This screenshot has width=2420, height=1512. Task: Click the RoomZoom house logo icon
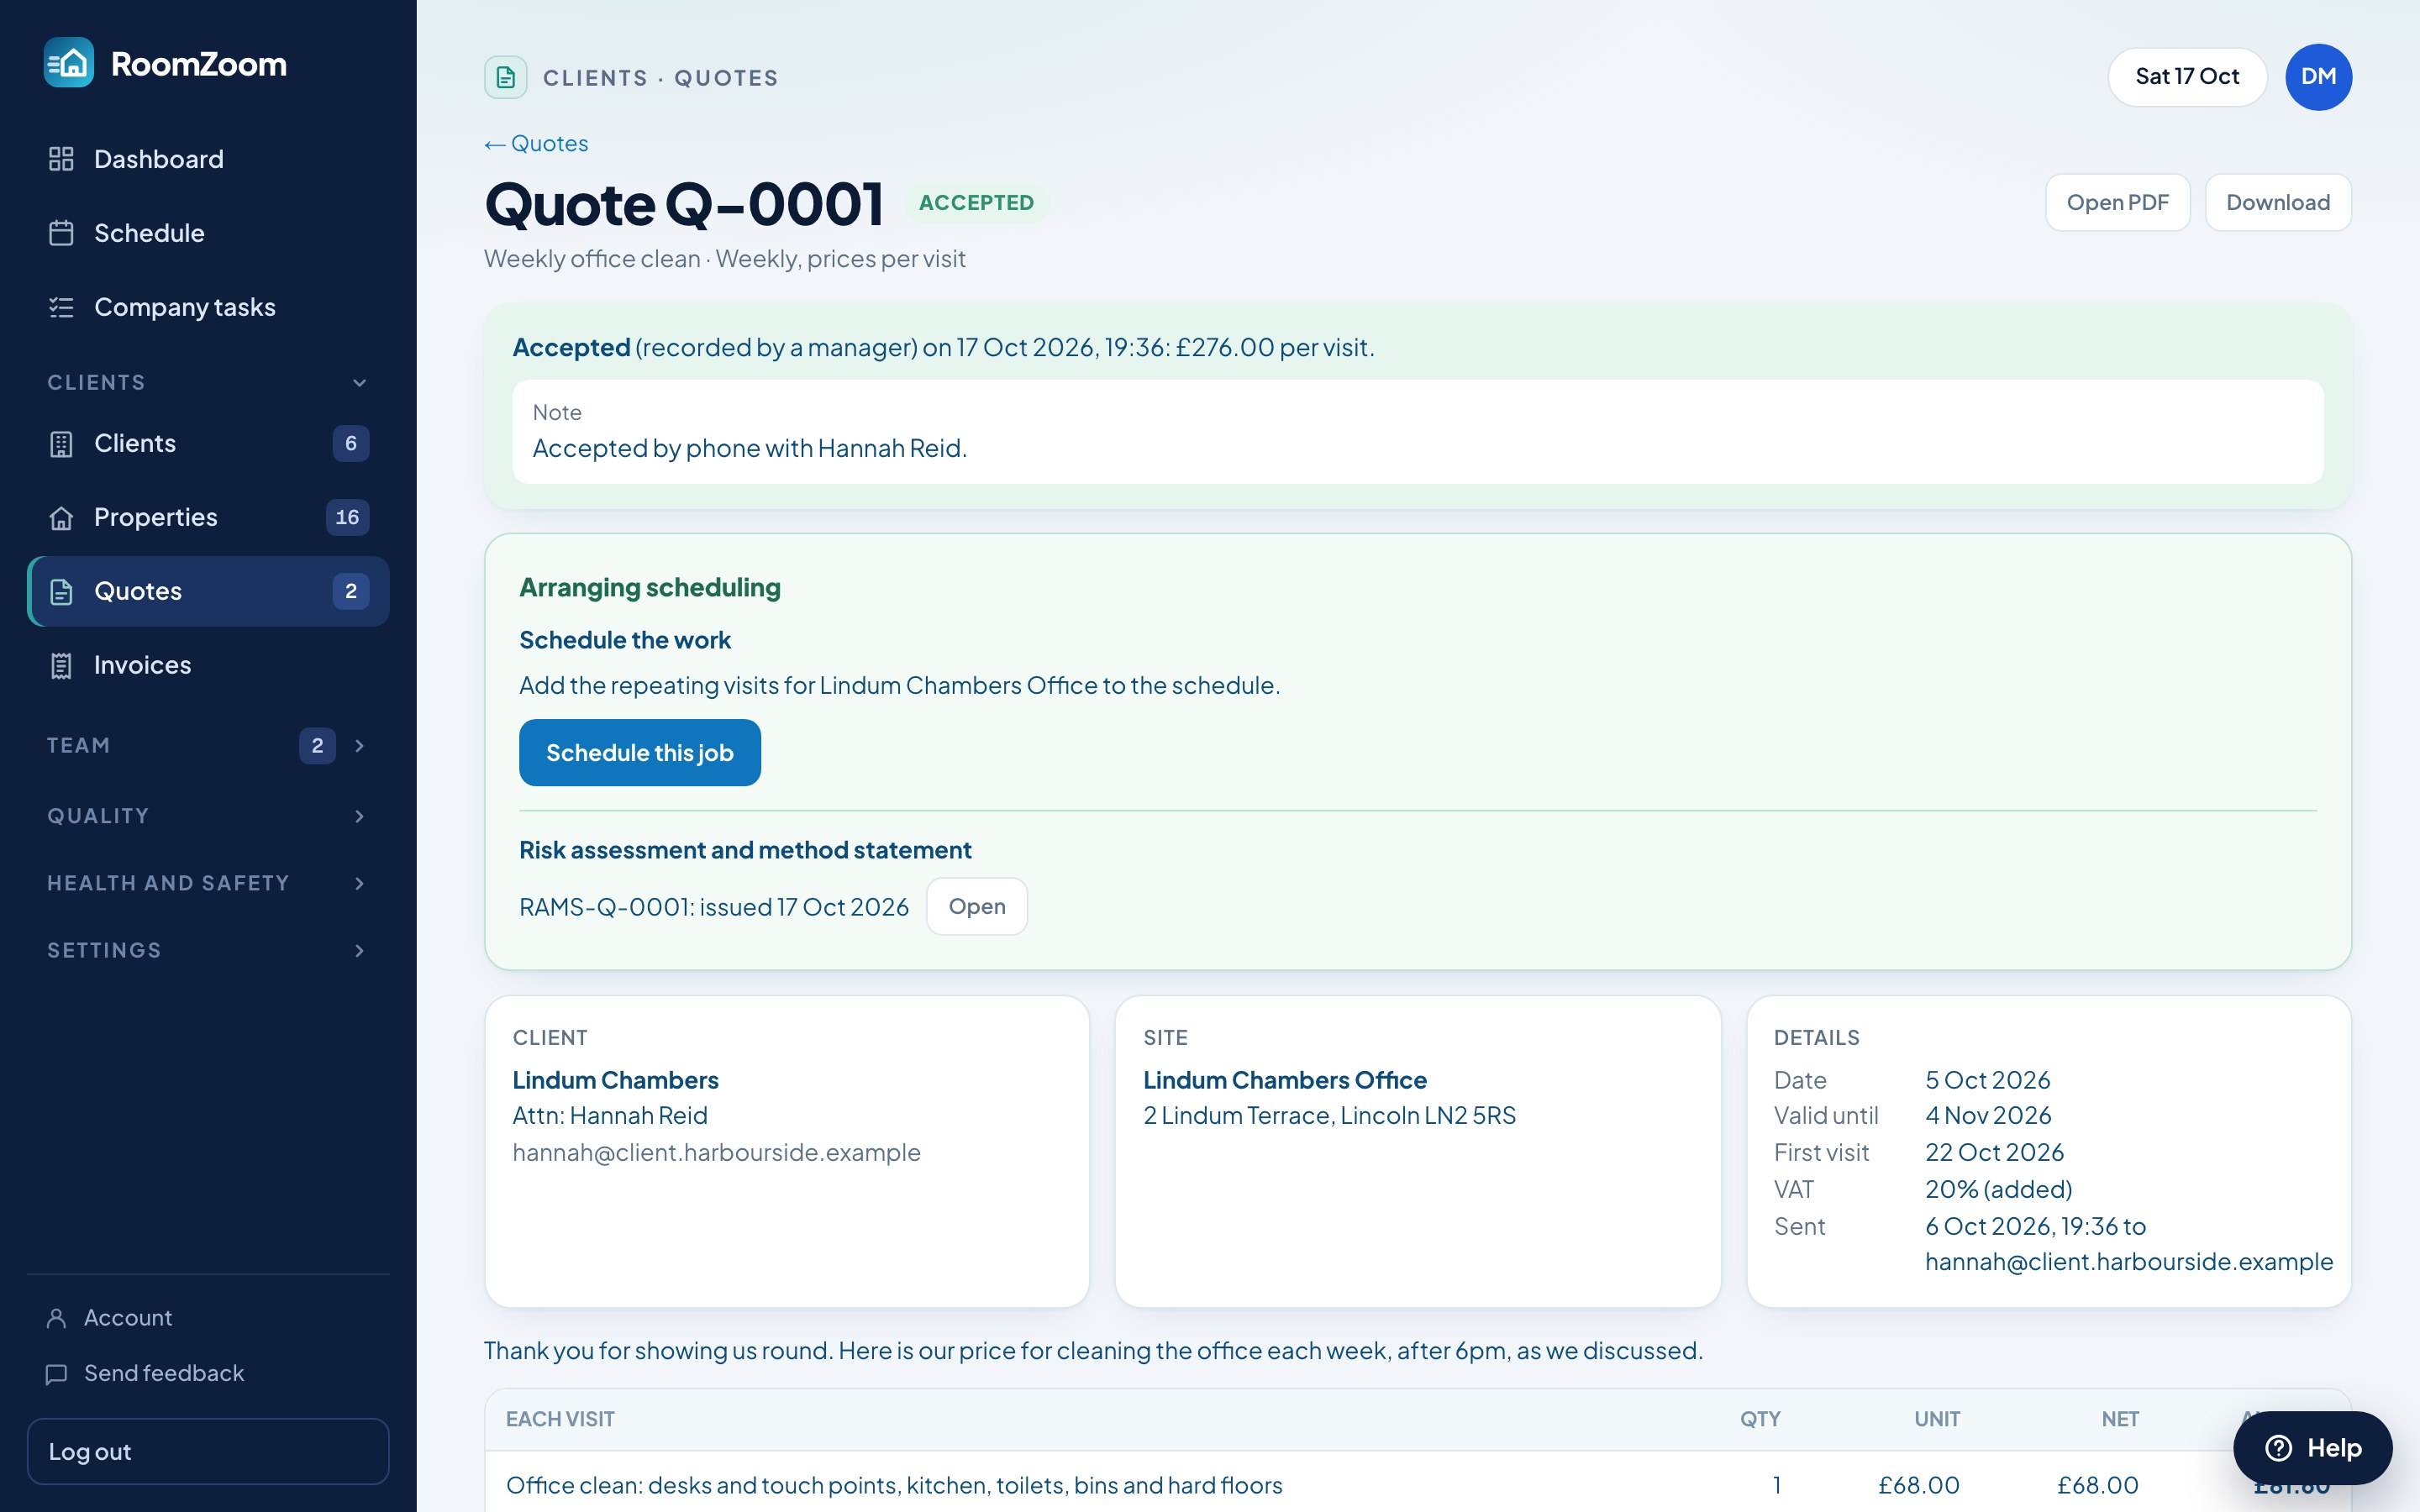[69, 63]
